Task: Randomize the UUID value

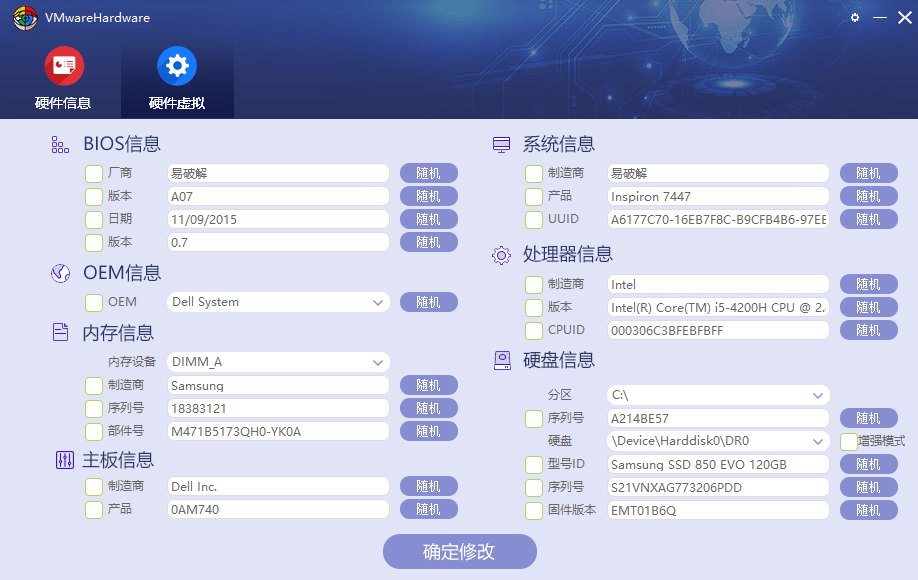Action: (x=869, y=219)
